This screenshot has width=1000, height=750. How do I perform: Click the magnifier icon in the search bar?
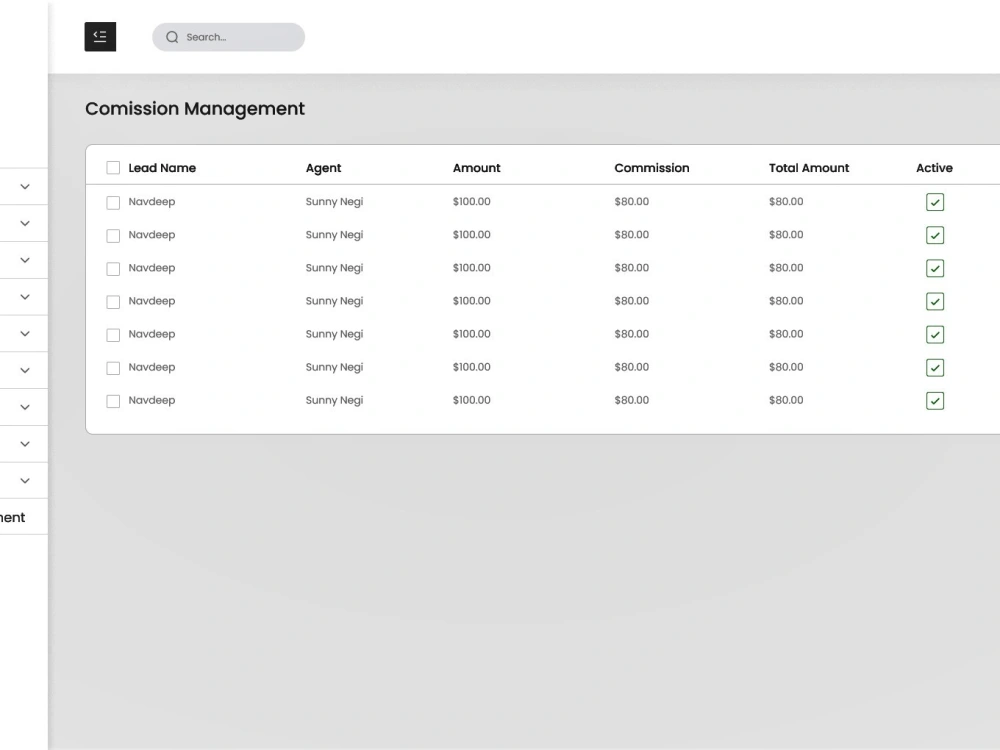click(172, 37)
